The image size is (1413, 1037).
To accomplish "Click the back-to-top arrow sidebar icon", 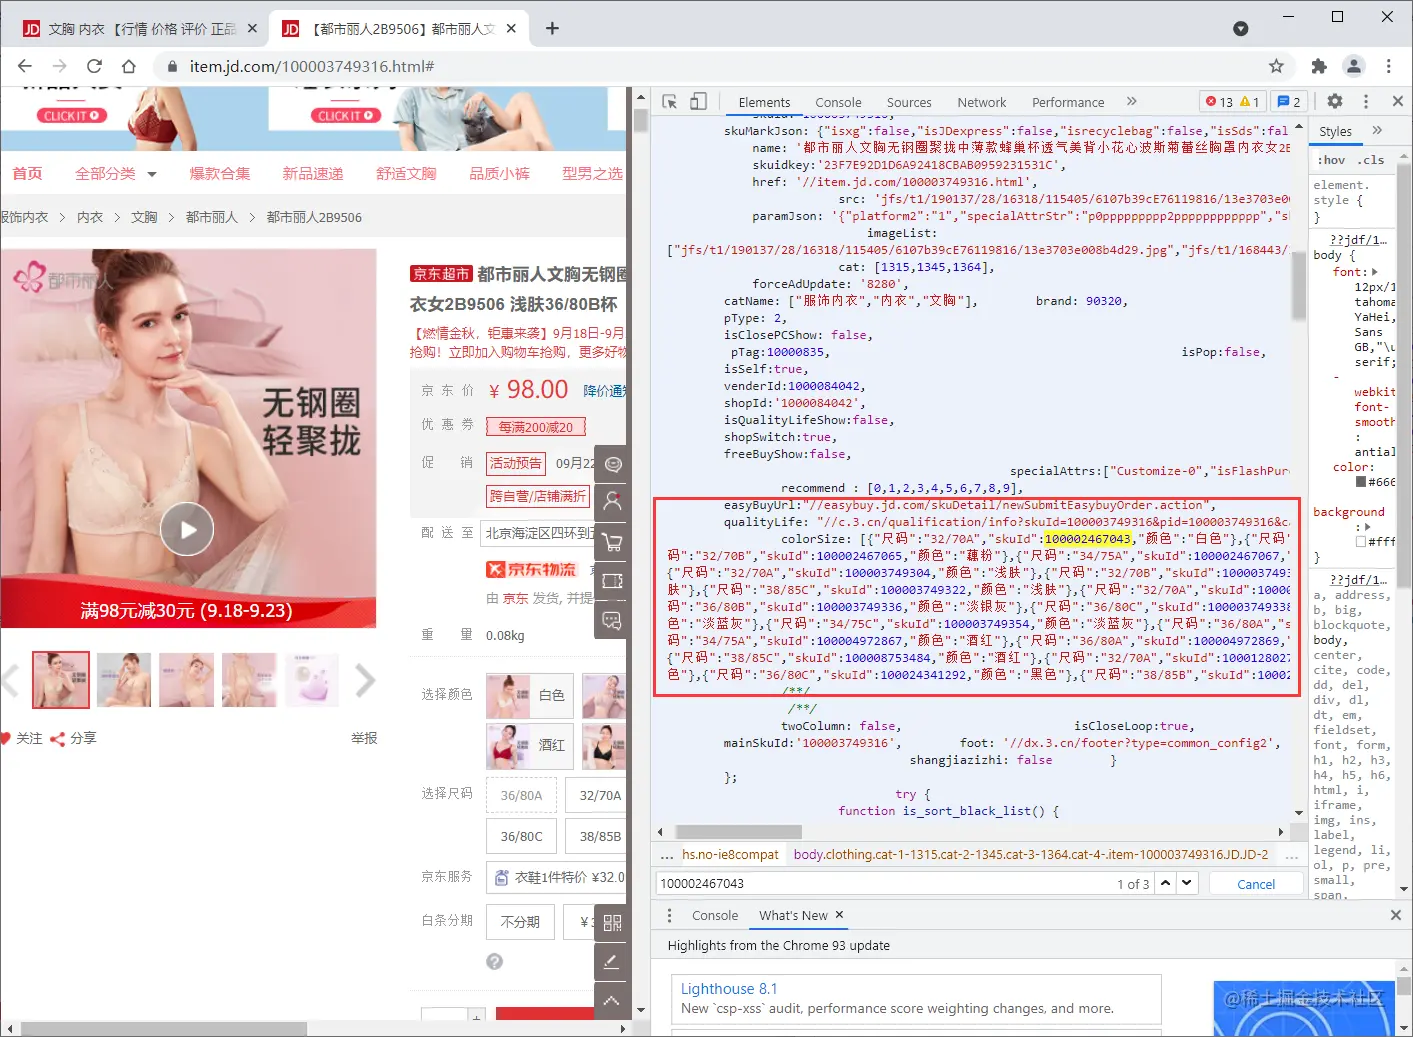I will pyautogui.click(x=612, y=1001).
